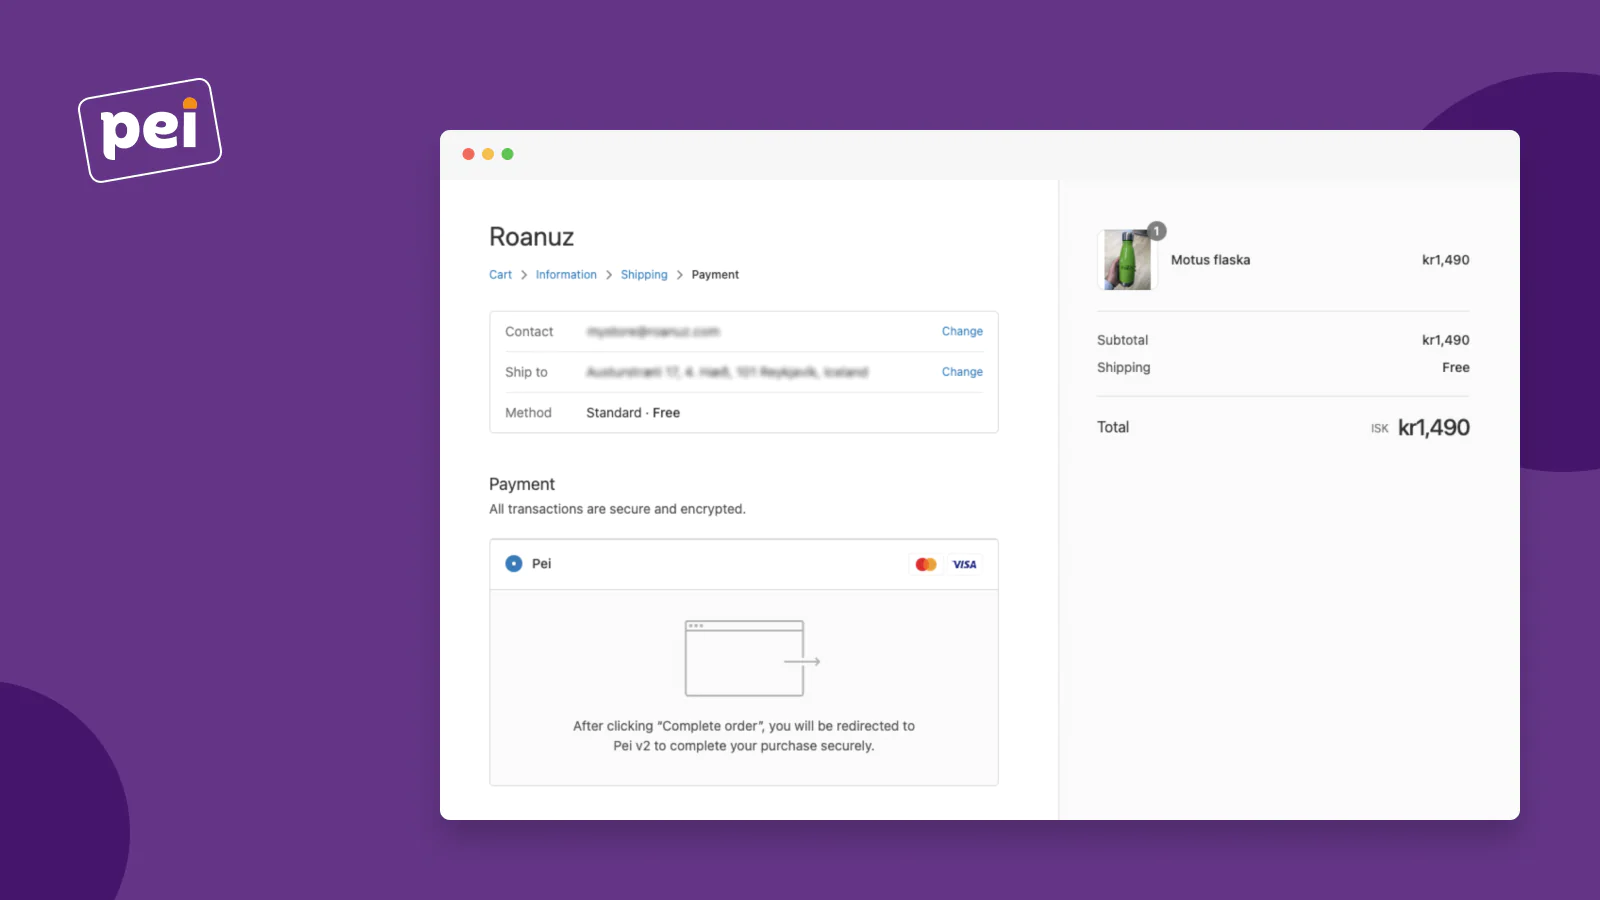The height and width of the screenshot is (900, 1600).
Task: Go back to Cart breadcrumb
Action: coord(500,275)
